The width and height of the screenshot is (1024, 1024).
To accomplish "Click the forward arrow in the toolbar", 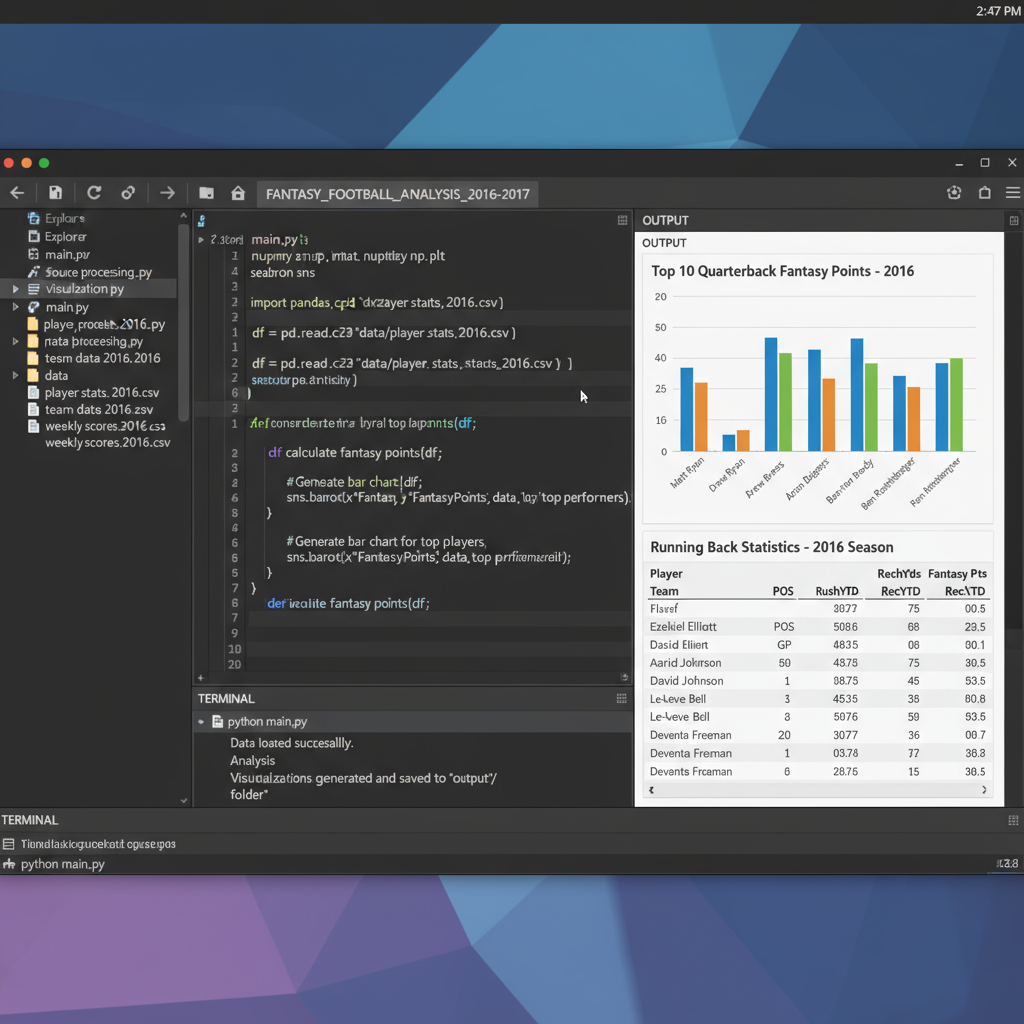I will (167, 193).
